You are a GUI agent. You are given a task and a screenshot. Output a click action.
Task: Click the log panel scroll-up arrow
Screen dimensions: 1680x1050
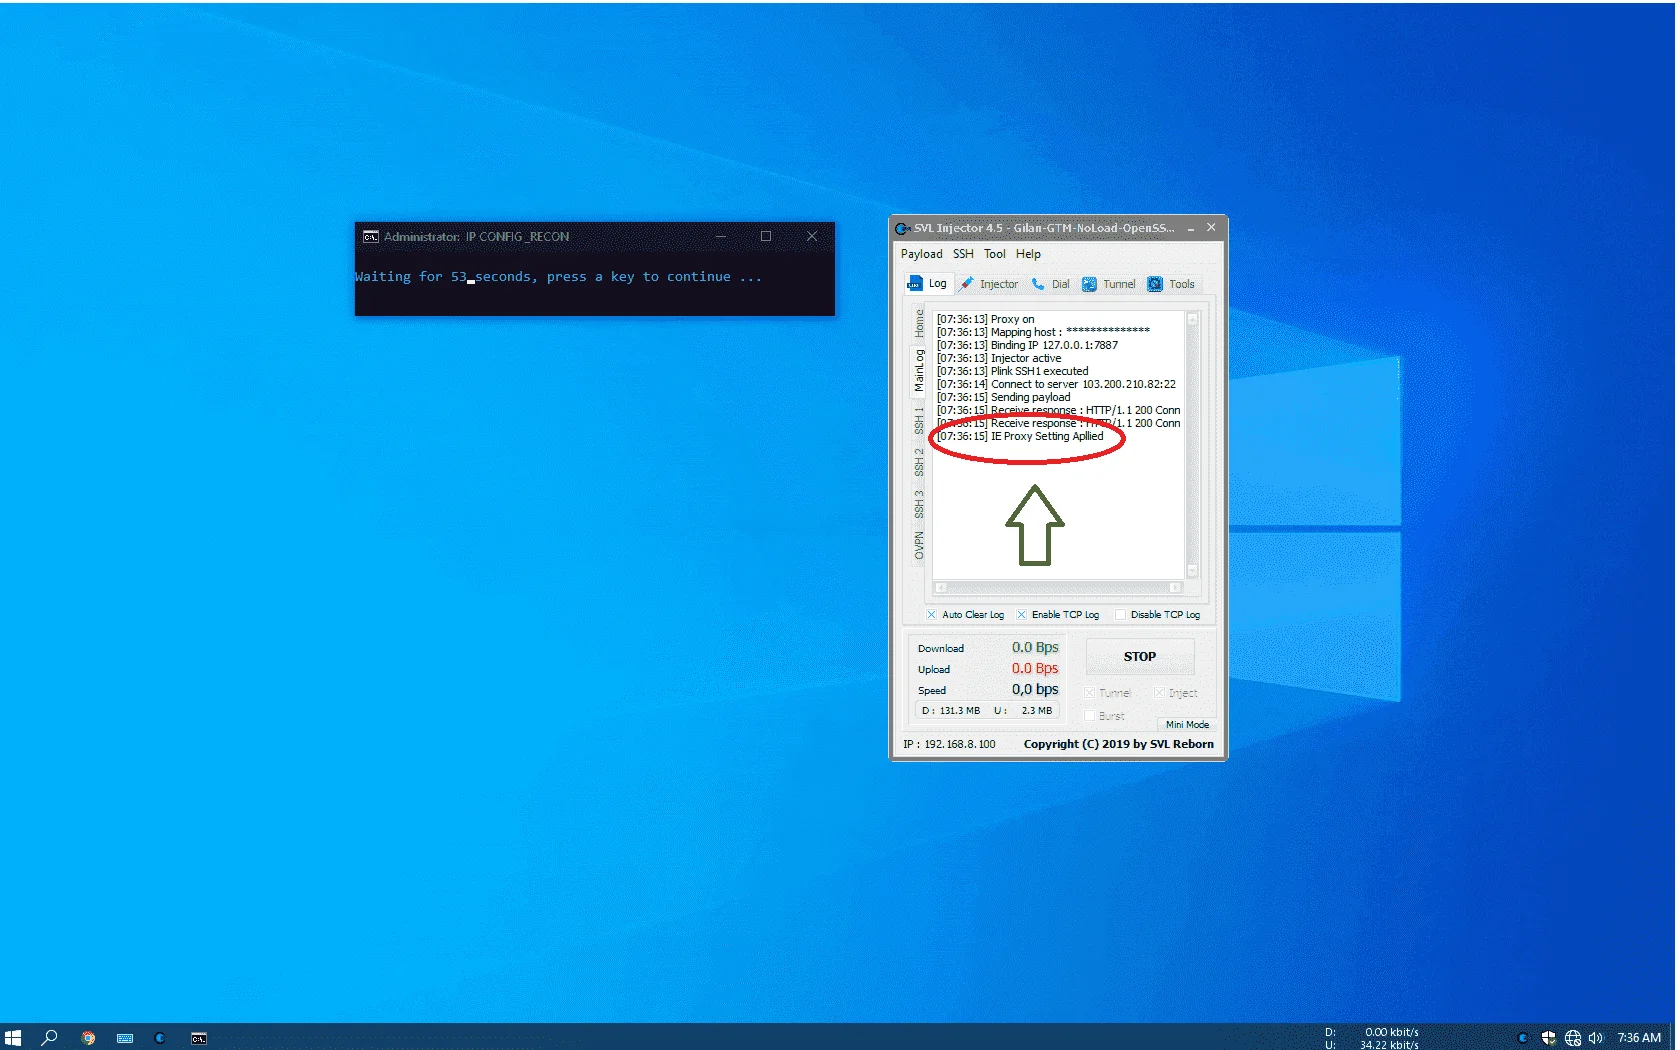1192,319
